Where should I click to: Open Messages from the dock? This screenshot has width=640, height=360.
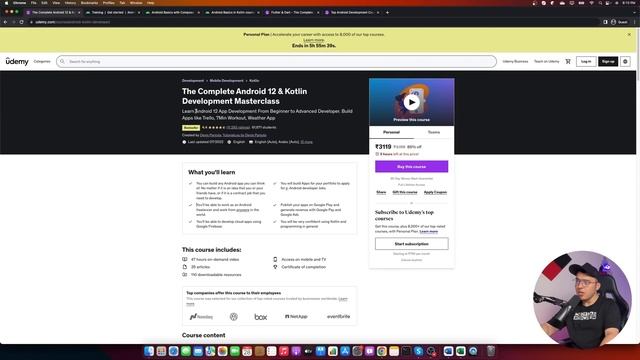(186, 351)
